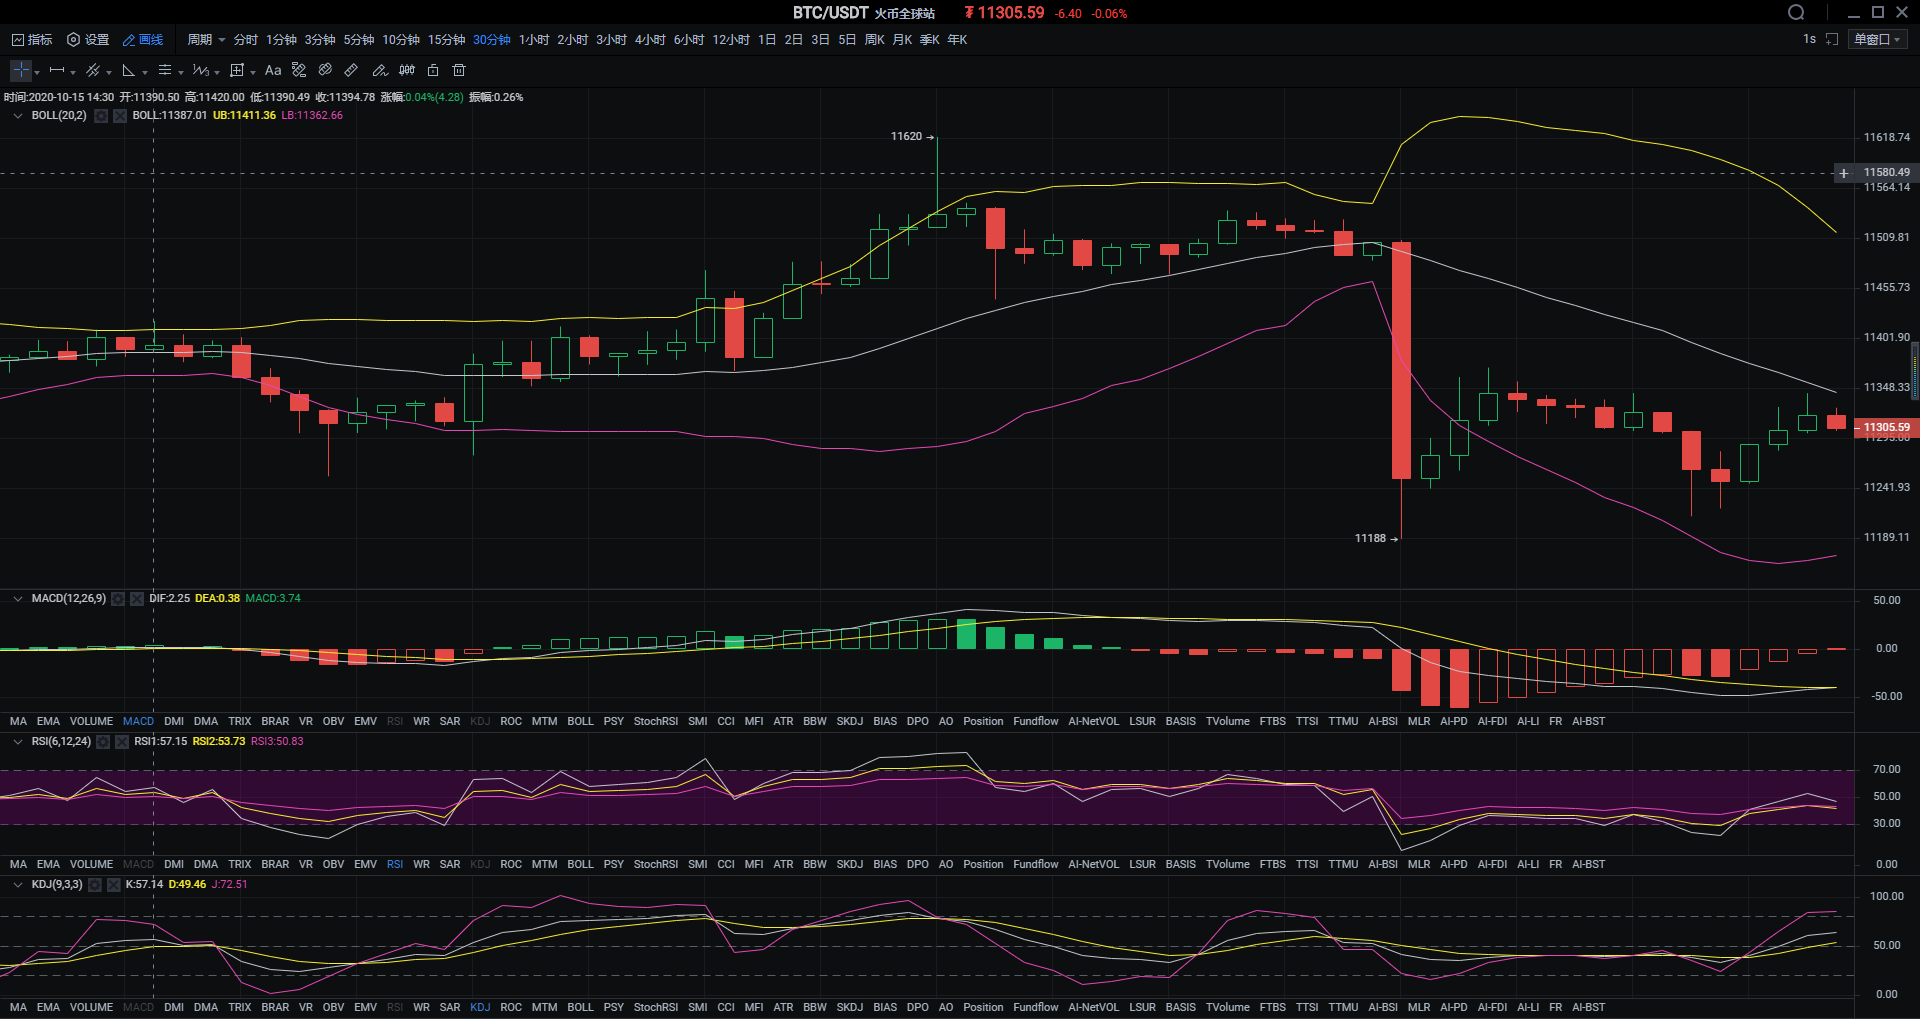This screenshot has height=1019, width=1920.
Task: Click the plus button beside 11580.49
Action: point(1844,173)
